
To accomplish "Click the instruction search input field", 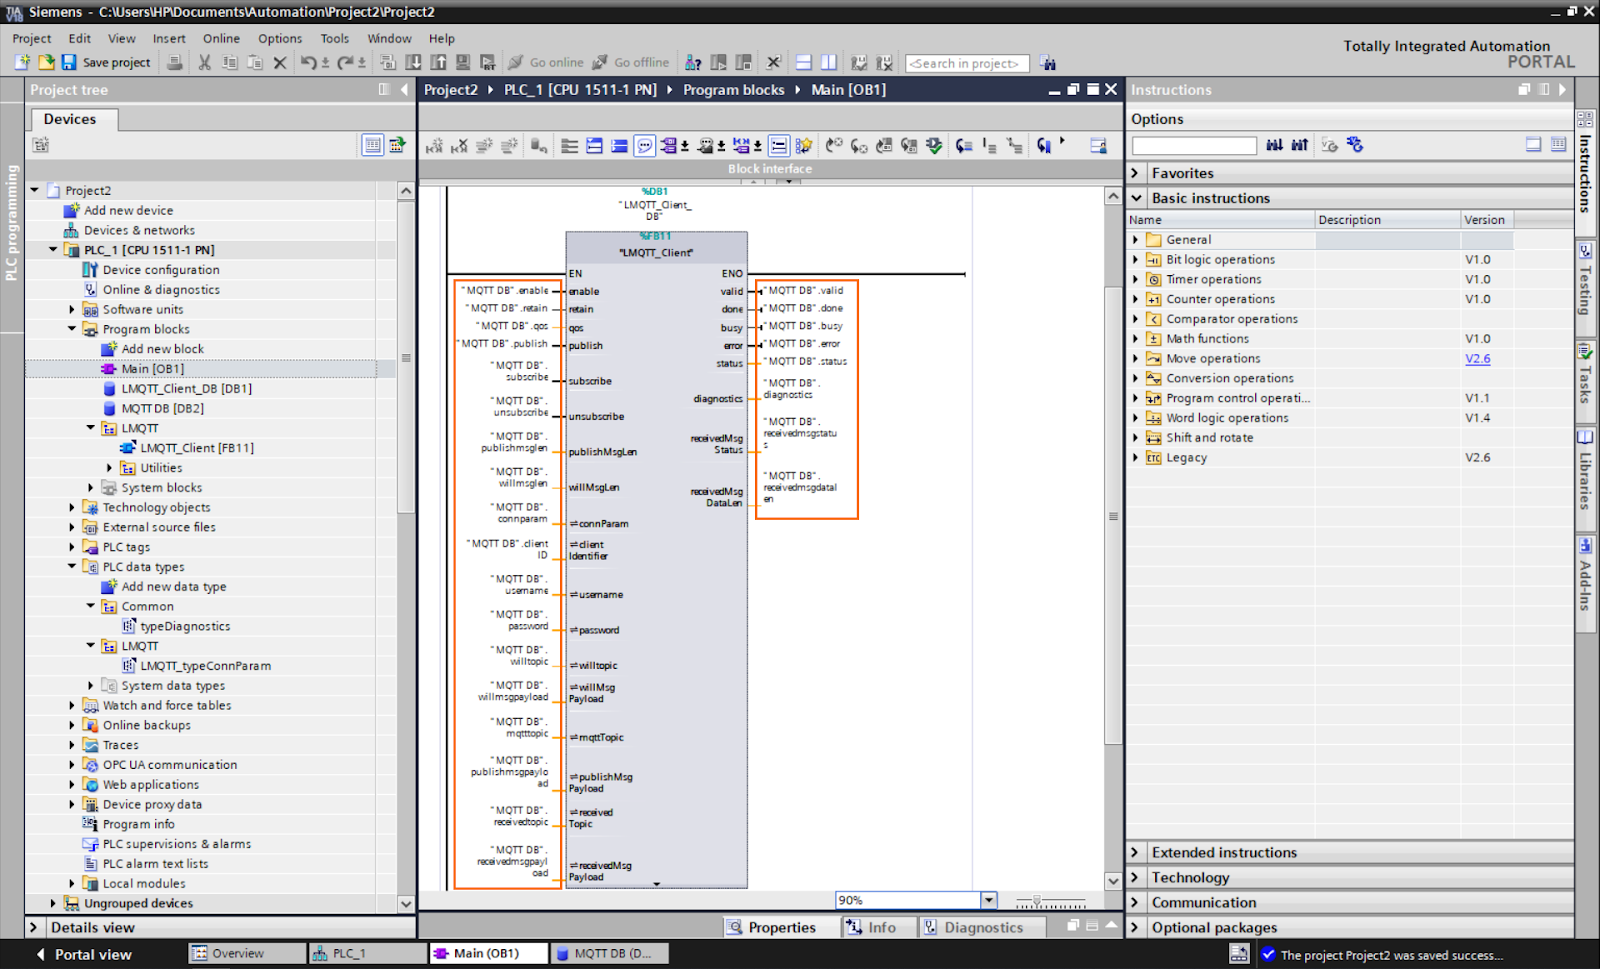I will [1194, 146].
